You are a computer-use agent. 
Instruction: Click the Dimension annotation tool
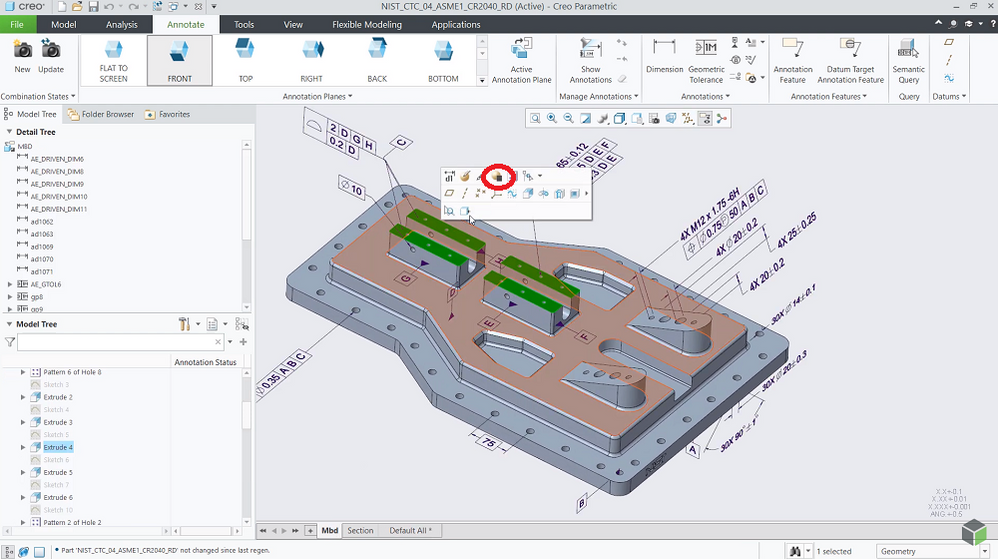[x=664, y=58]
